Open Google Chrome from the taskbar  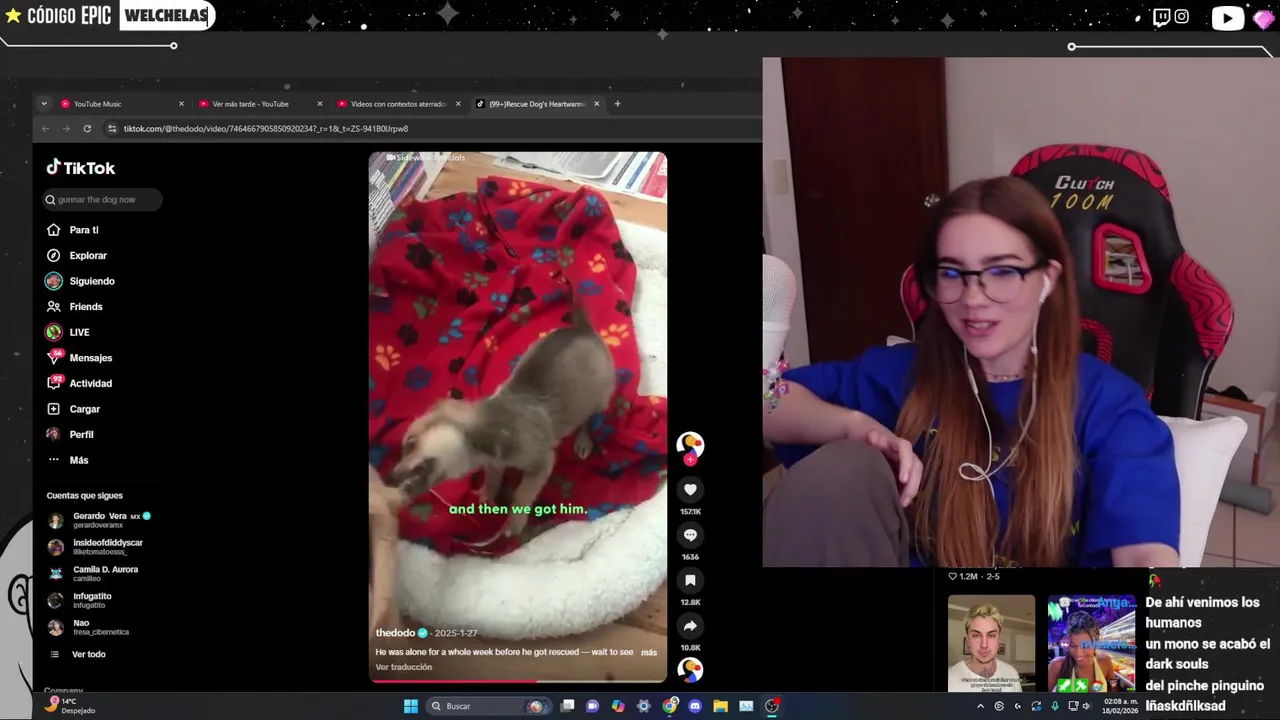670,706
